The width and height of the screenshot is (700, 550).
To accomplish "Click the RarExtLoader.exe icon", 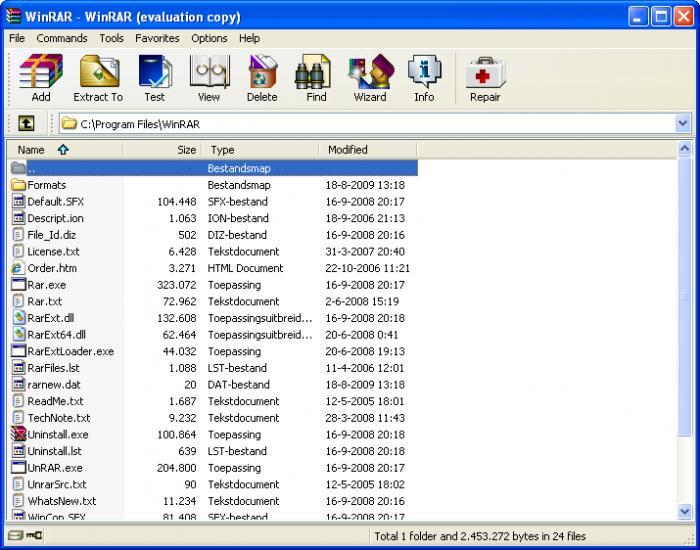I will 18,351.
